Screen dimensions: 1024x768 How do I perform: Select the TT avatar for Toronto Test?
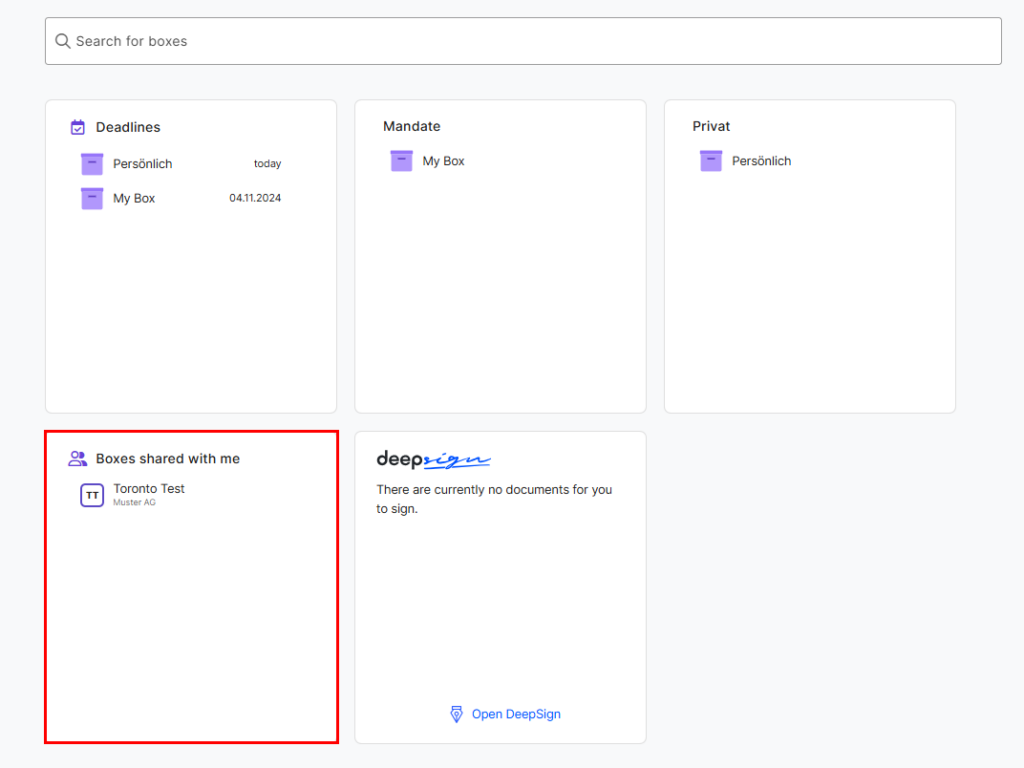tap(92, 495)
